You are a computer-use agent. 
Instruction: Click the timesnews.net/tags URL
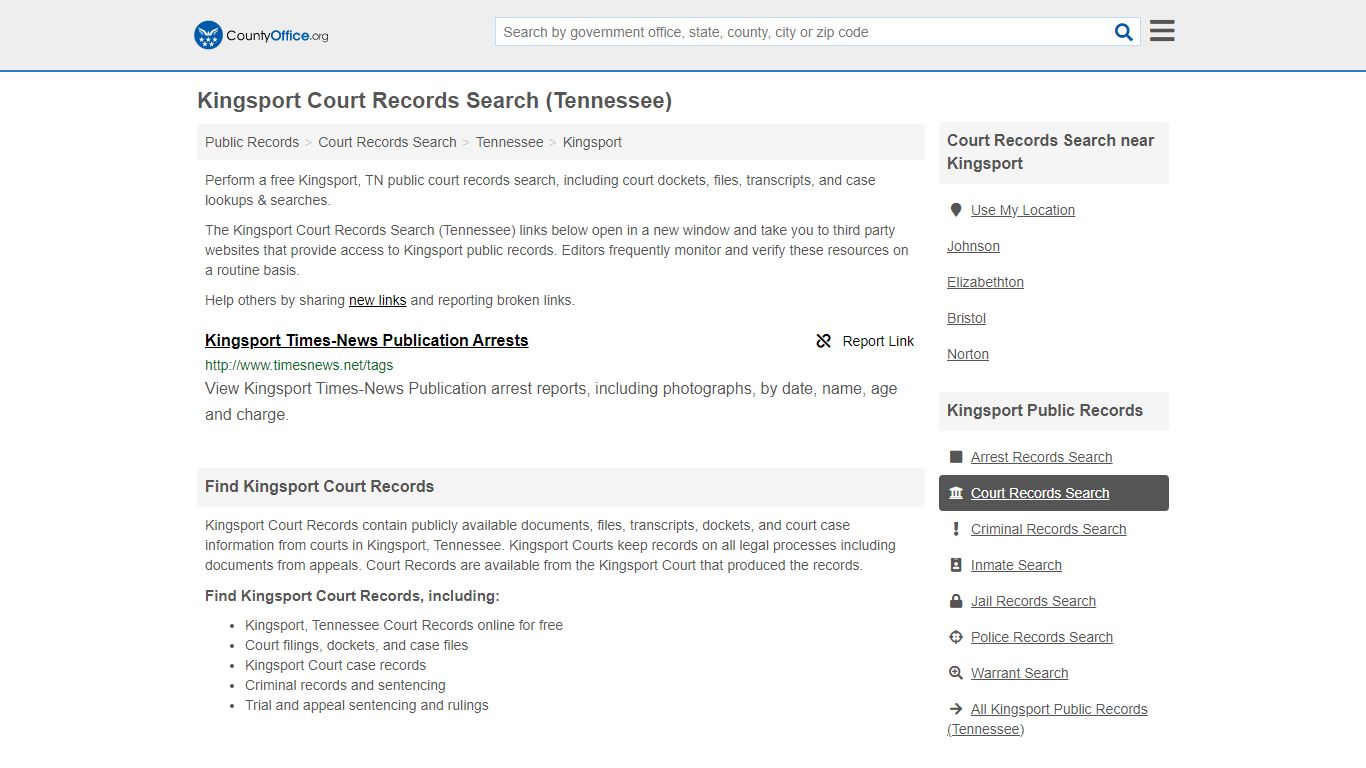299,365
